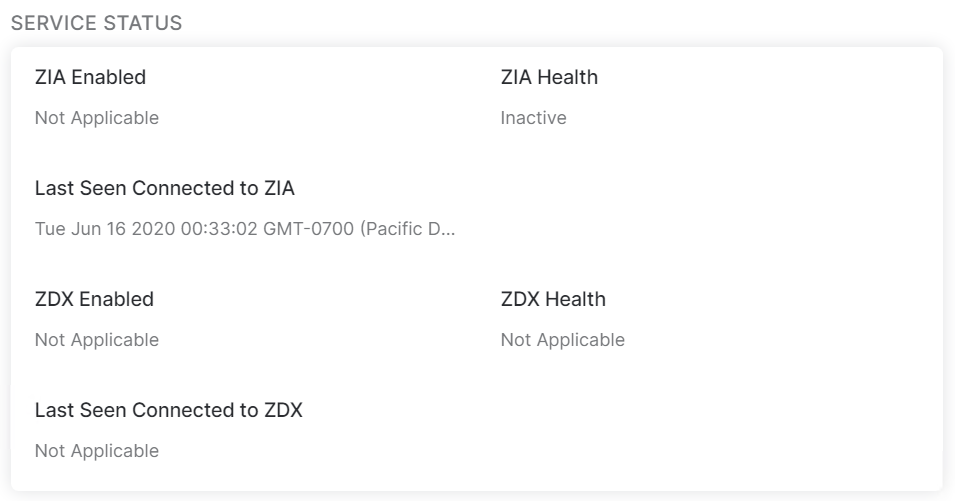Click the Last Seen Connected to ZDX label
Image resolution: width=955 pixels, height=501 pixels.
(x=168, y=410)
